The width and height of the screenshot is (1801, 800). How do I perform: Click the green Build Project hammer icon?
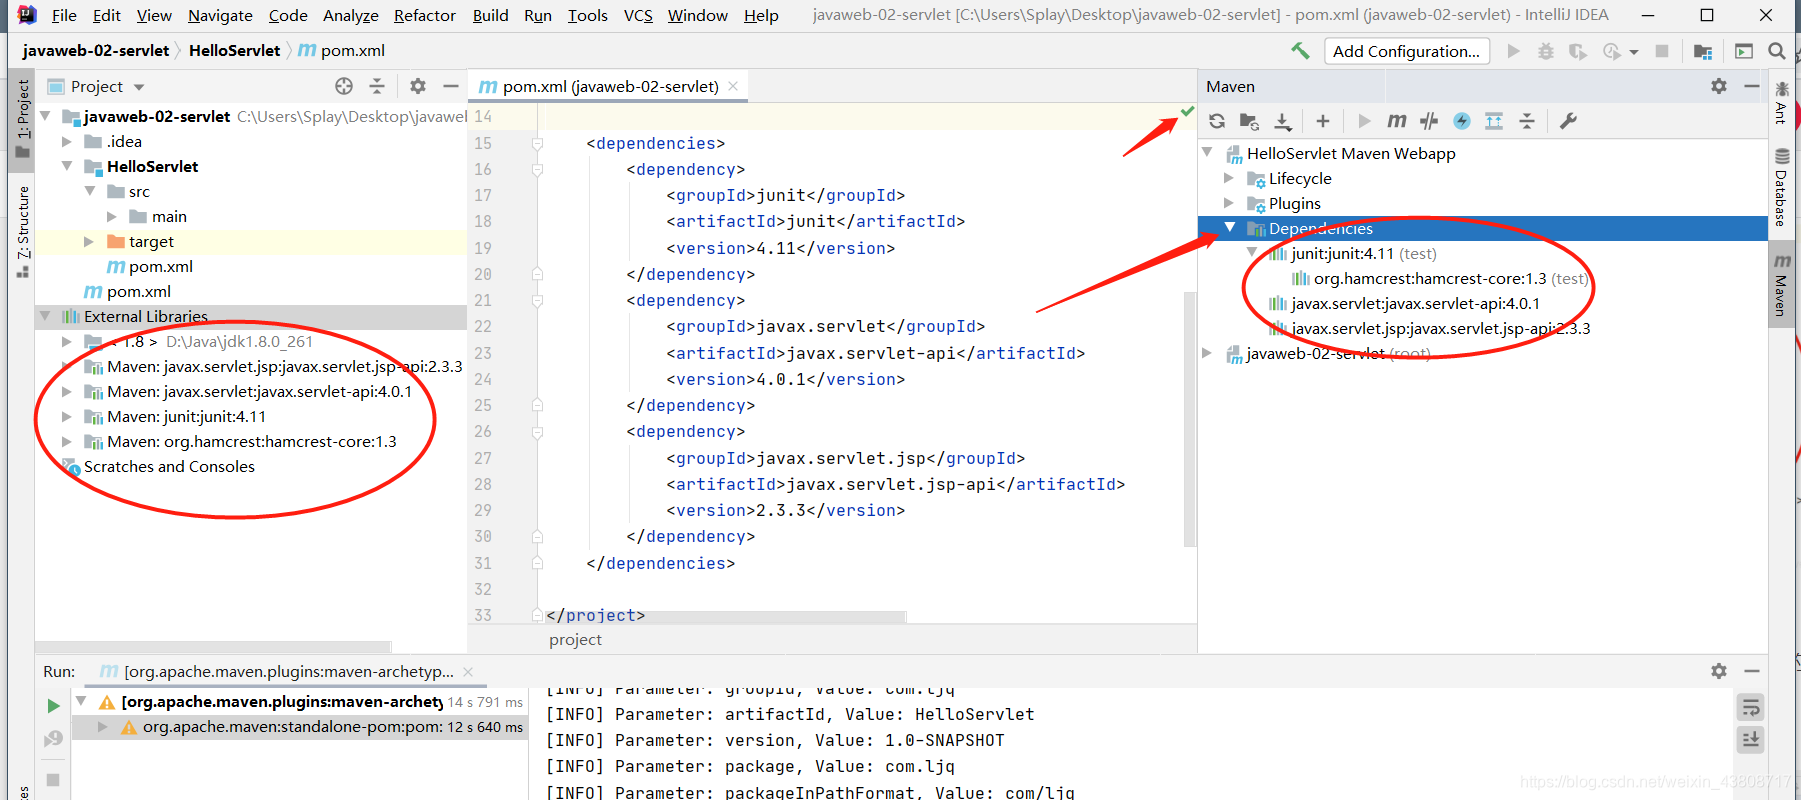click(1300, 51)
